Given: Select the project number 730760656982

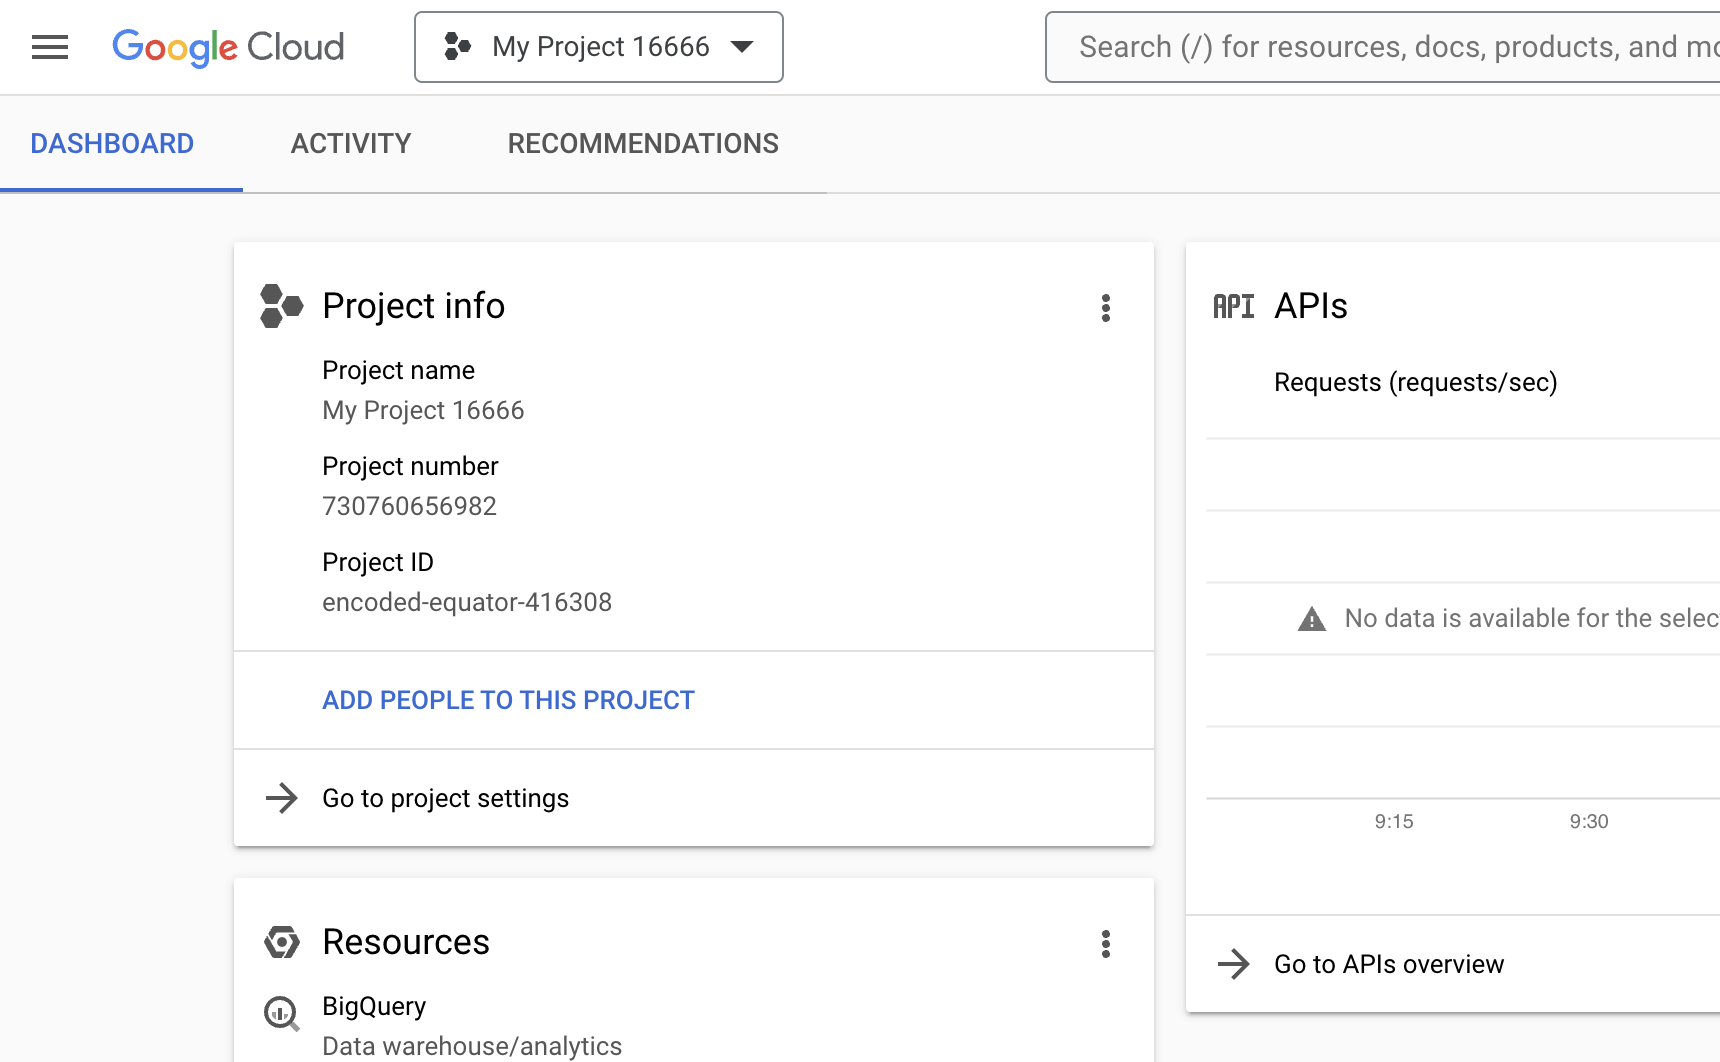Looking at the screenshot, I should tap(409, 506).
